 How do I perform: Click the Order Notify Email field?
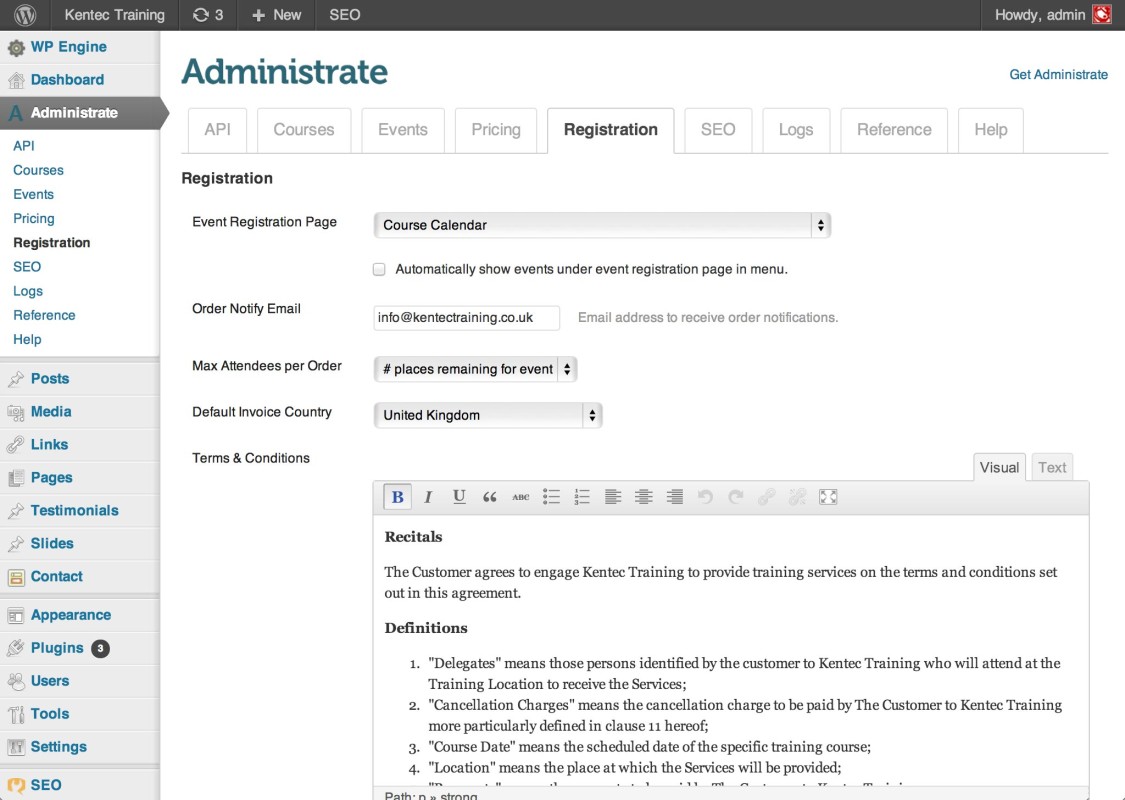click(x=466, y=318)
